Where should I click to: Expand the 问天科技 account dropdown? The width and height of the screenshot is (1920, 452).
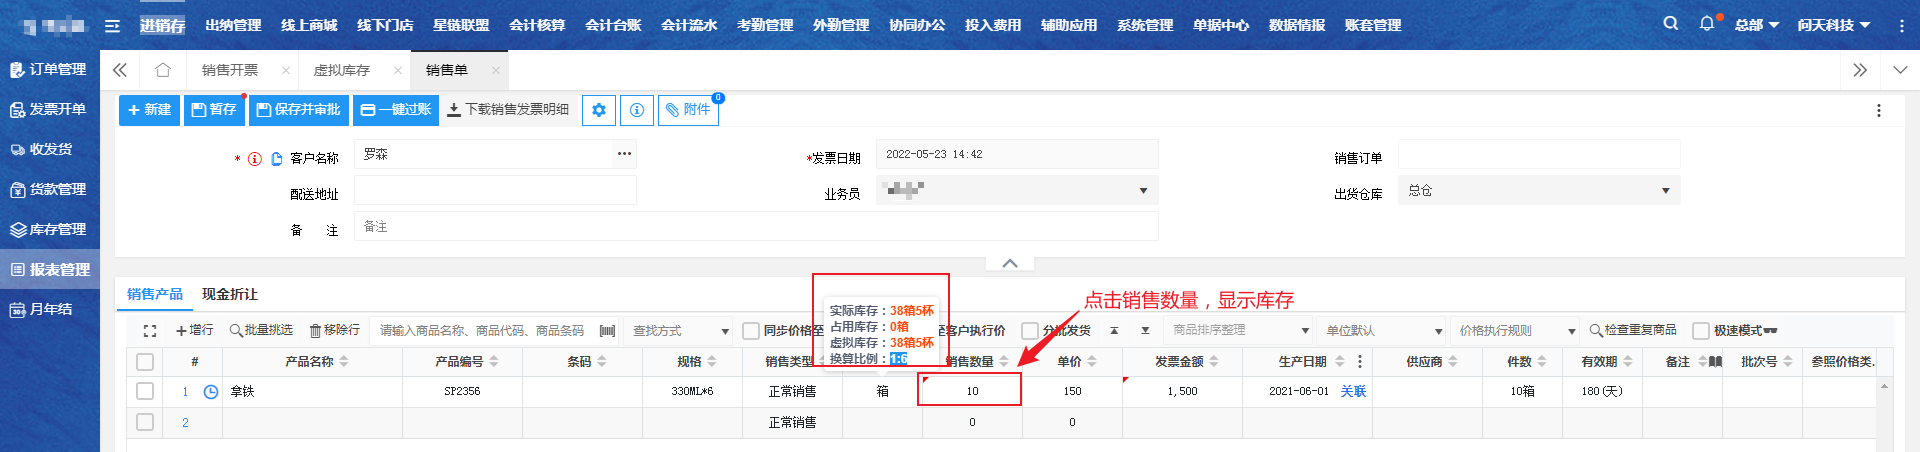point(1834,25)
